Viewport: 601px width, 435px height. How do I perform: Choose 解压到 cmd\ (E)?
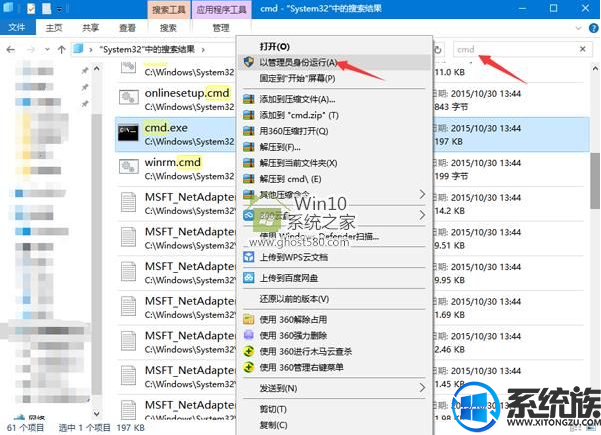pyautogui.click(x=333, y=179)
